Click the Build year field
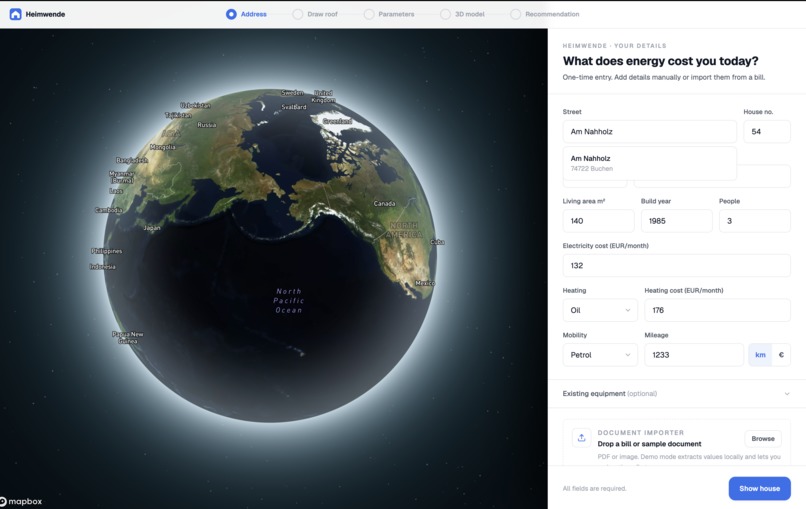 (676, 221)
